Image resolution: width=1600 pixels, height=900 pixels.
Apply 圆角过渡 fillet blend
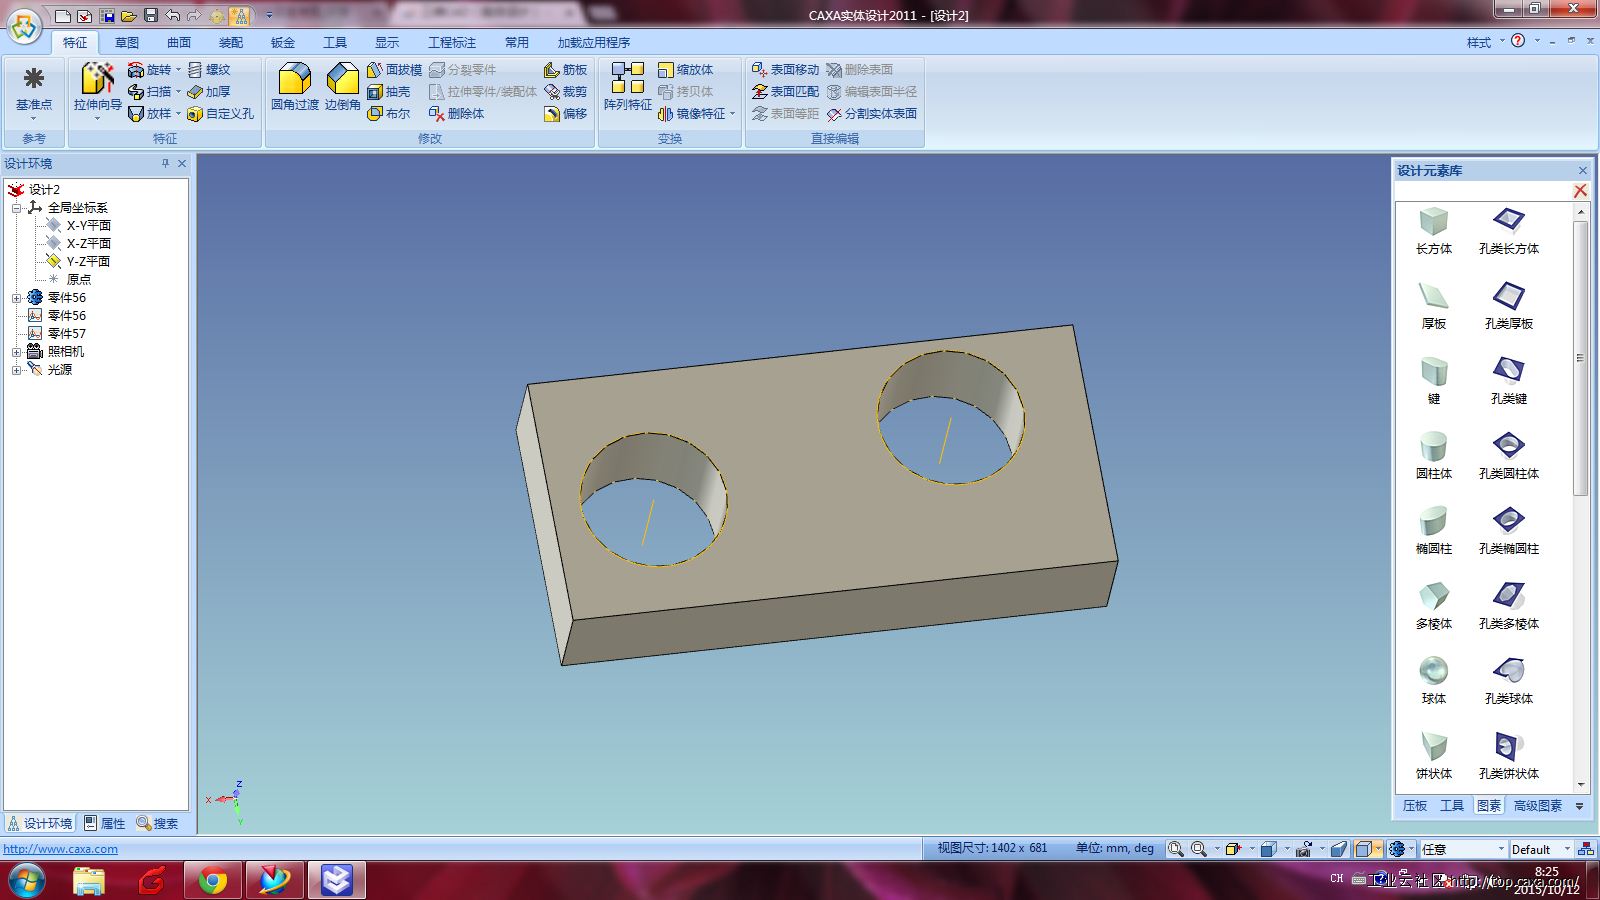tap(295, 87)
